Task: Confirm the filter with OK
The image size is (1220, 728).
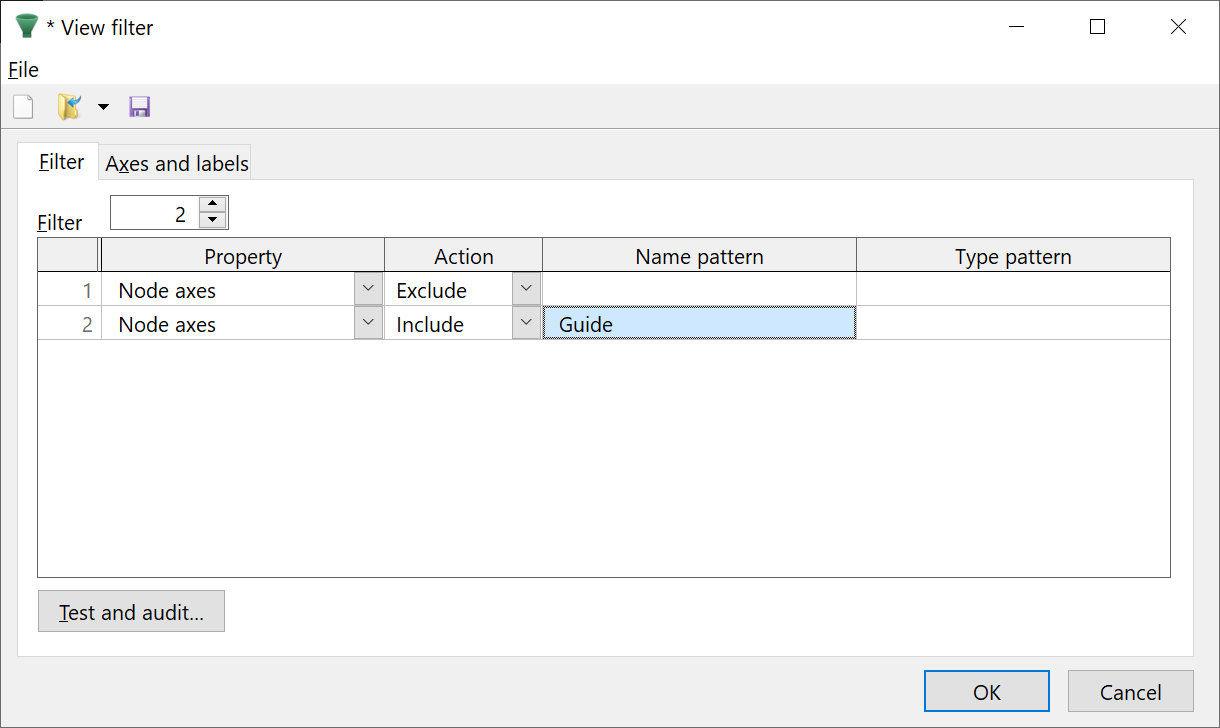Action: pos(986,692)
